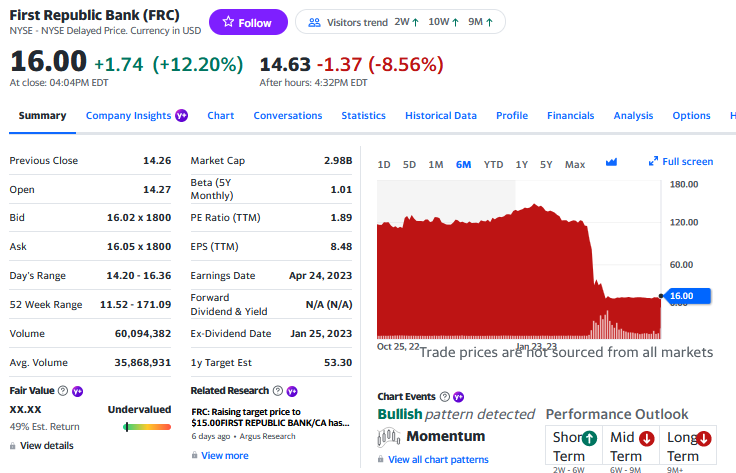
Task: Click the Fair Value undervalued gauge bar
Action: (147, 427)
